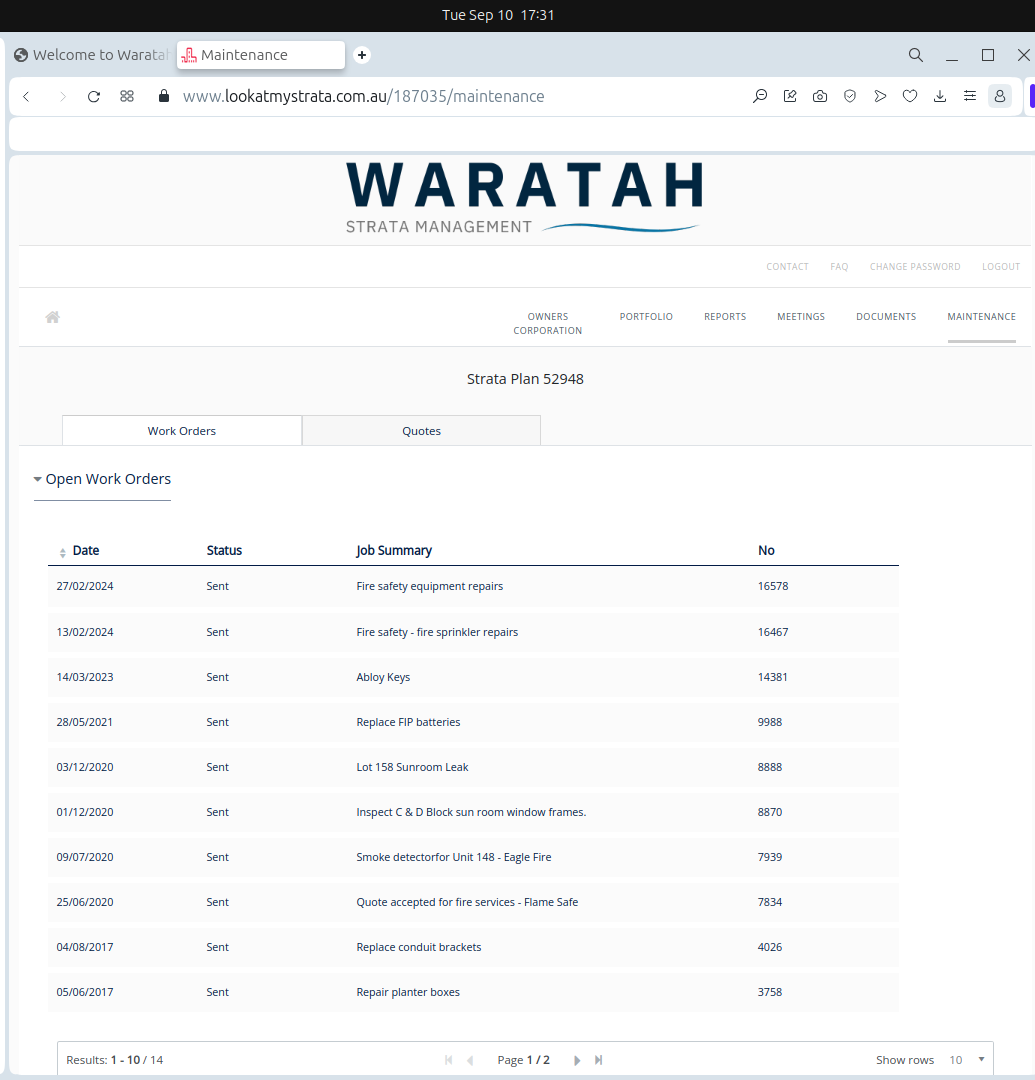Select the Fire safety equipment repairs row

point(473,586)
